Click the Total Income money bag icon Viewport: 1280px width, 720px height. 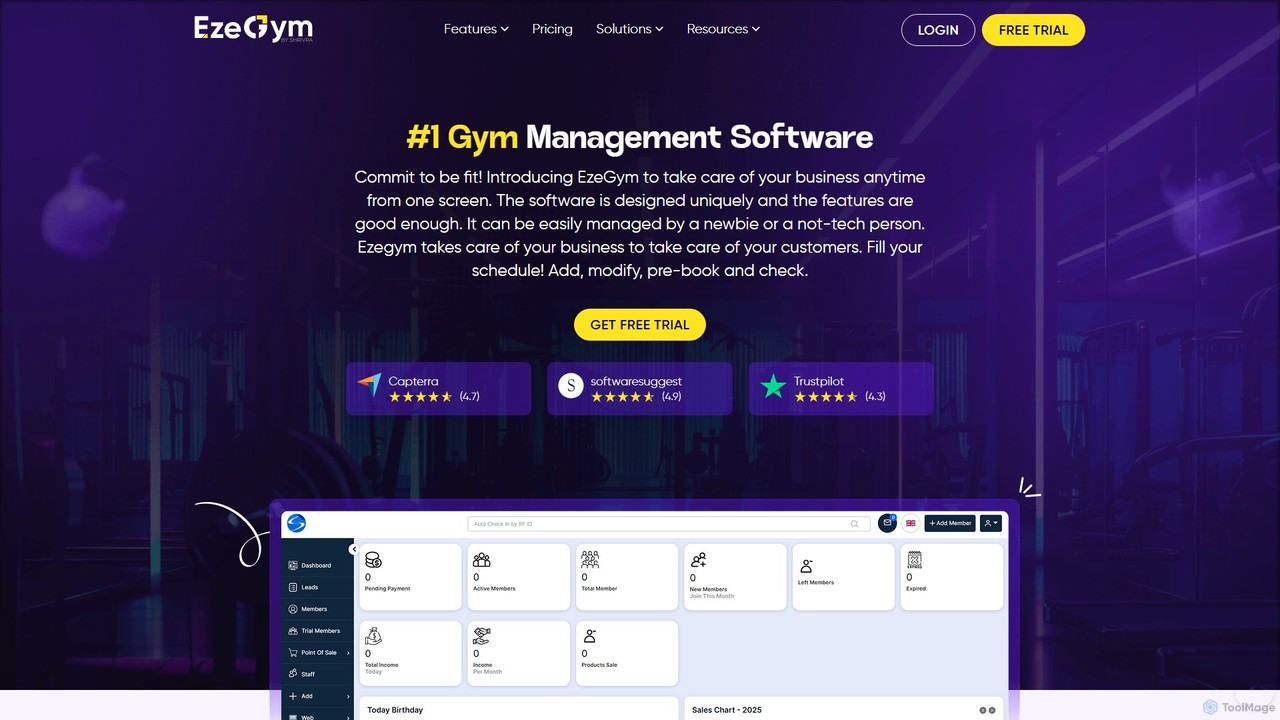(373, 636)
